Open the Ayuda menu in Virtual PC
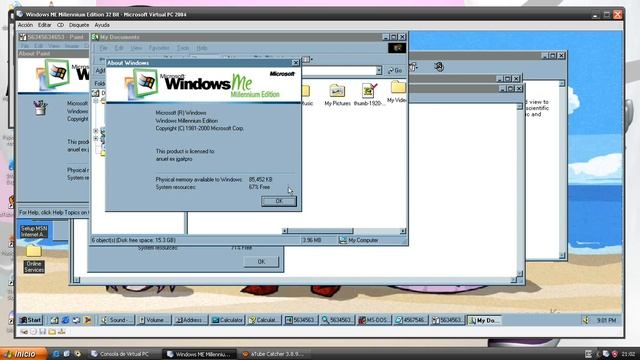Viewport: 640px width, 360px height. [x=102, y=25]
